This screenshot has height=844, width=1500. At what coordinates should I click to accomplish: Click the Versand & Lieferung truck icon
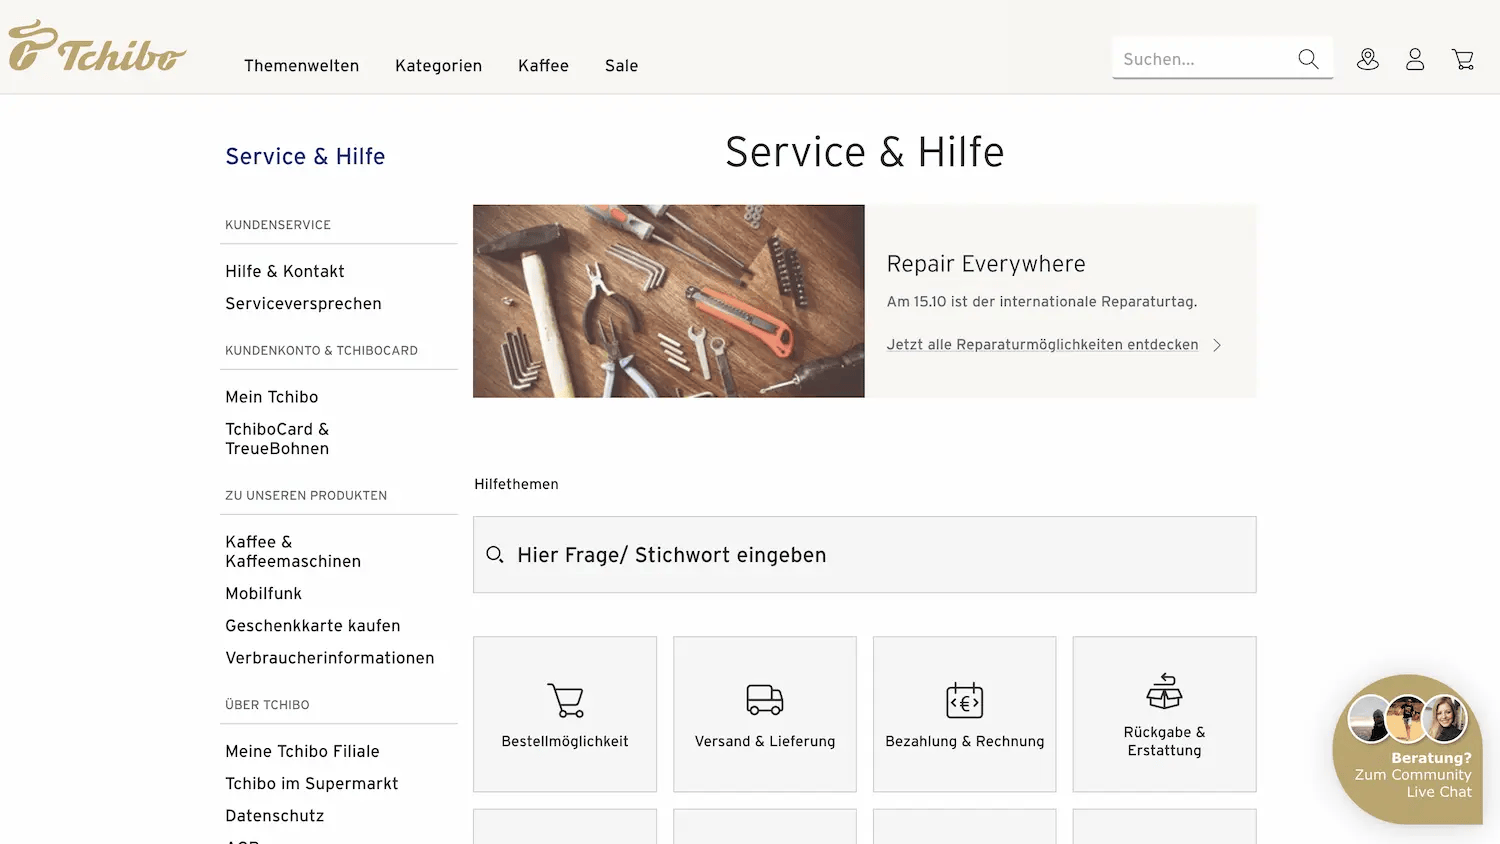tap(765, 700)
